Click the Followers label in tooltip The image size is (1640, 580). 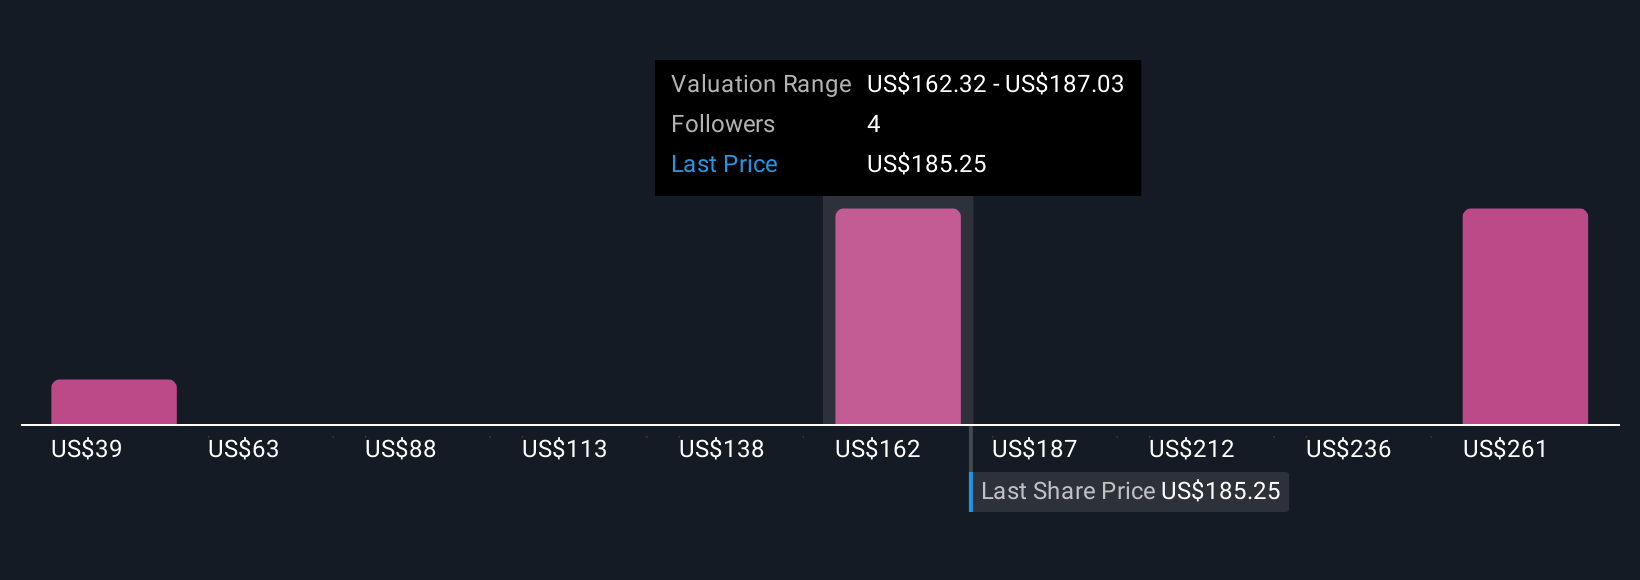point(723,124)
